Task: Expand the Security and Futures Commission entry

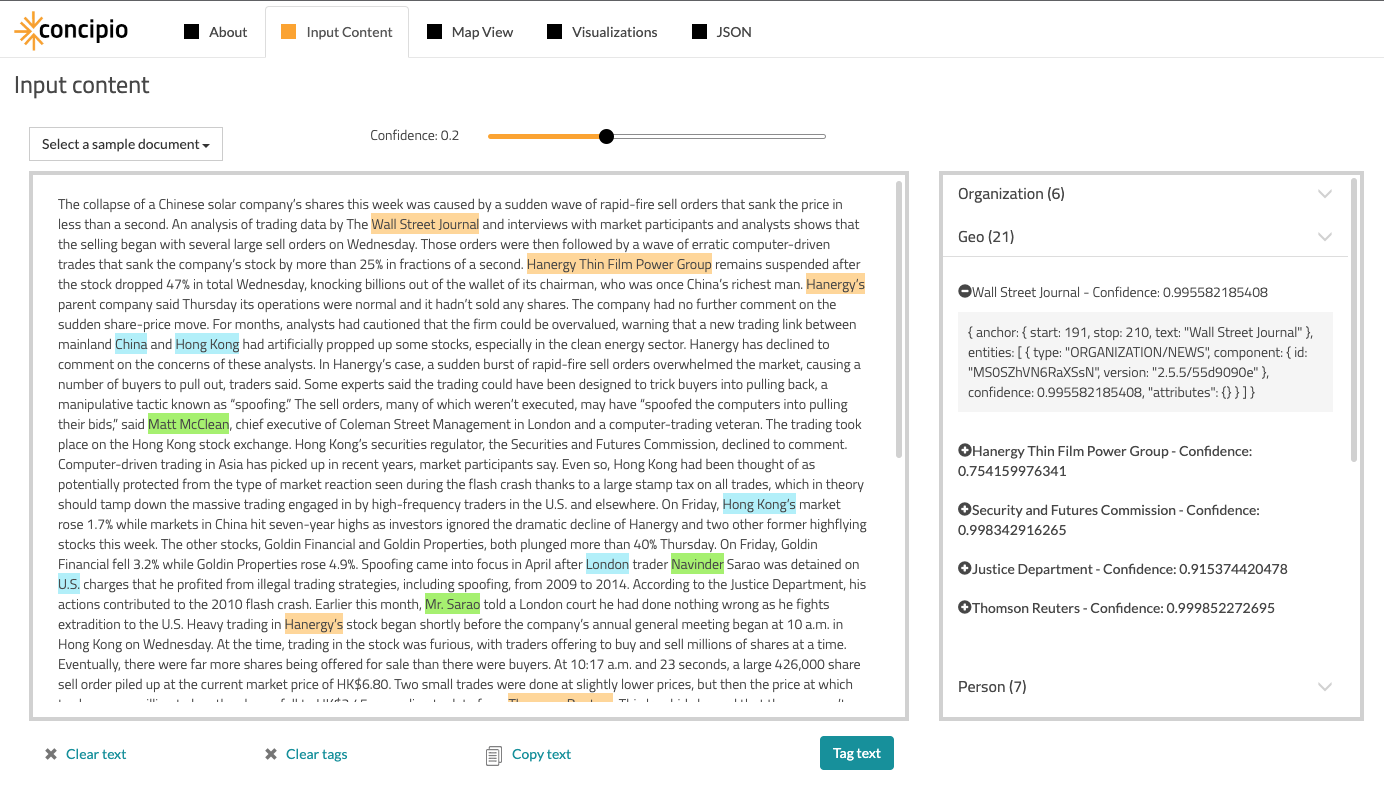Action: pos(965,509)
